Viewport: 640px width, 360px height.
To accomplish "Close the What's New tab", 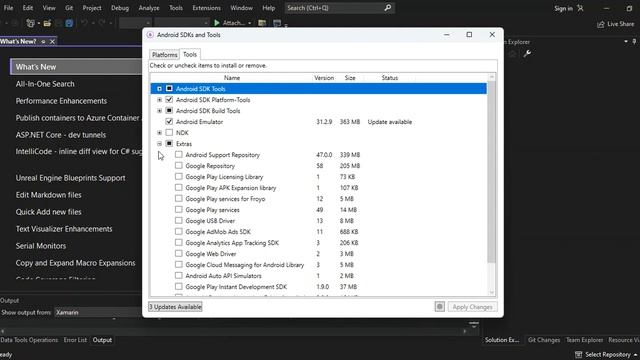I will pyautogui.click(x=52, y=42).
